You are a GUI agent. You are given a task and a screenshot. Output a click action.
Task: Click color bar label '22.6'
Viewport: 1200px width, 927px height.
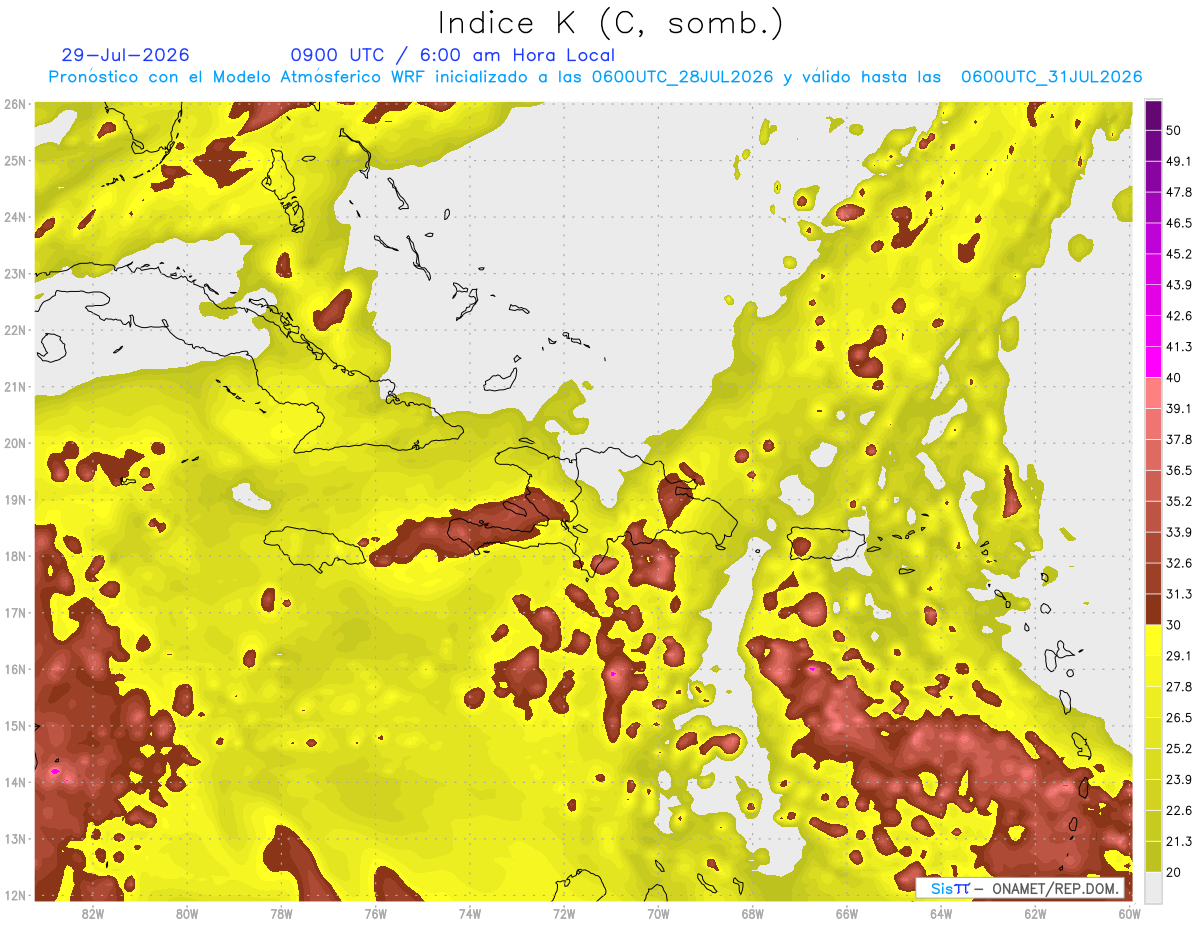click(x=1178, y=811)
